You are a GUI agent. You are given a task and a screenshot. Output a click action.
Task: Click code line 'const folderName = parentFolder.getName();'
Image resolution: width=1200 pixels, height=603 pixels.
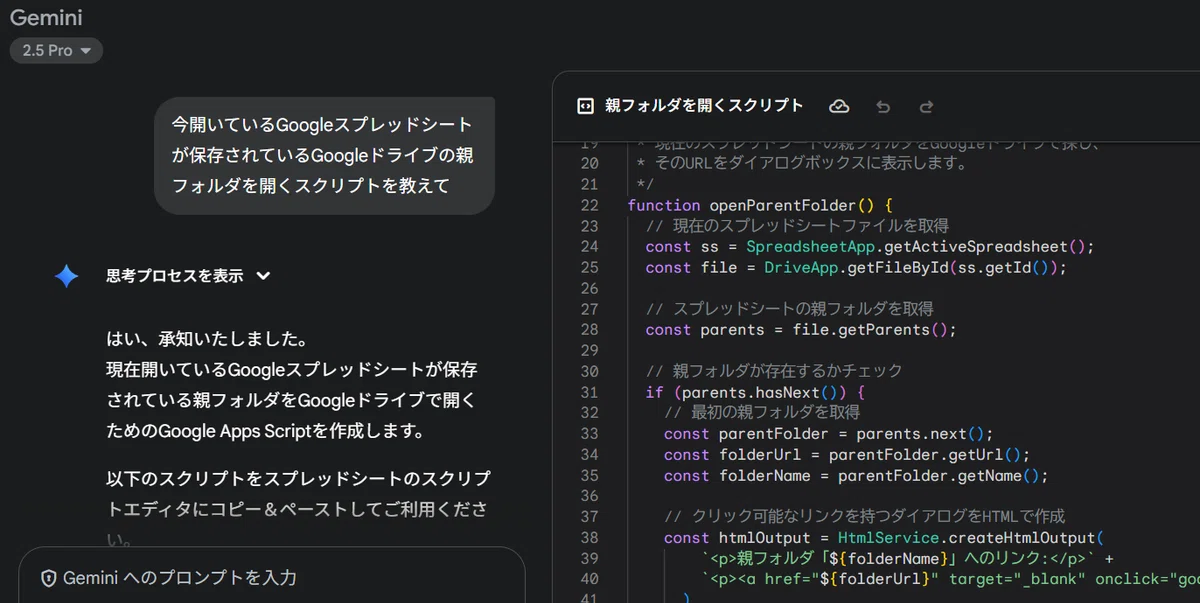[856, 476]
